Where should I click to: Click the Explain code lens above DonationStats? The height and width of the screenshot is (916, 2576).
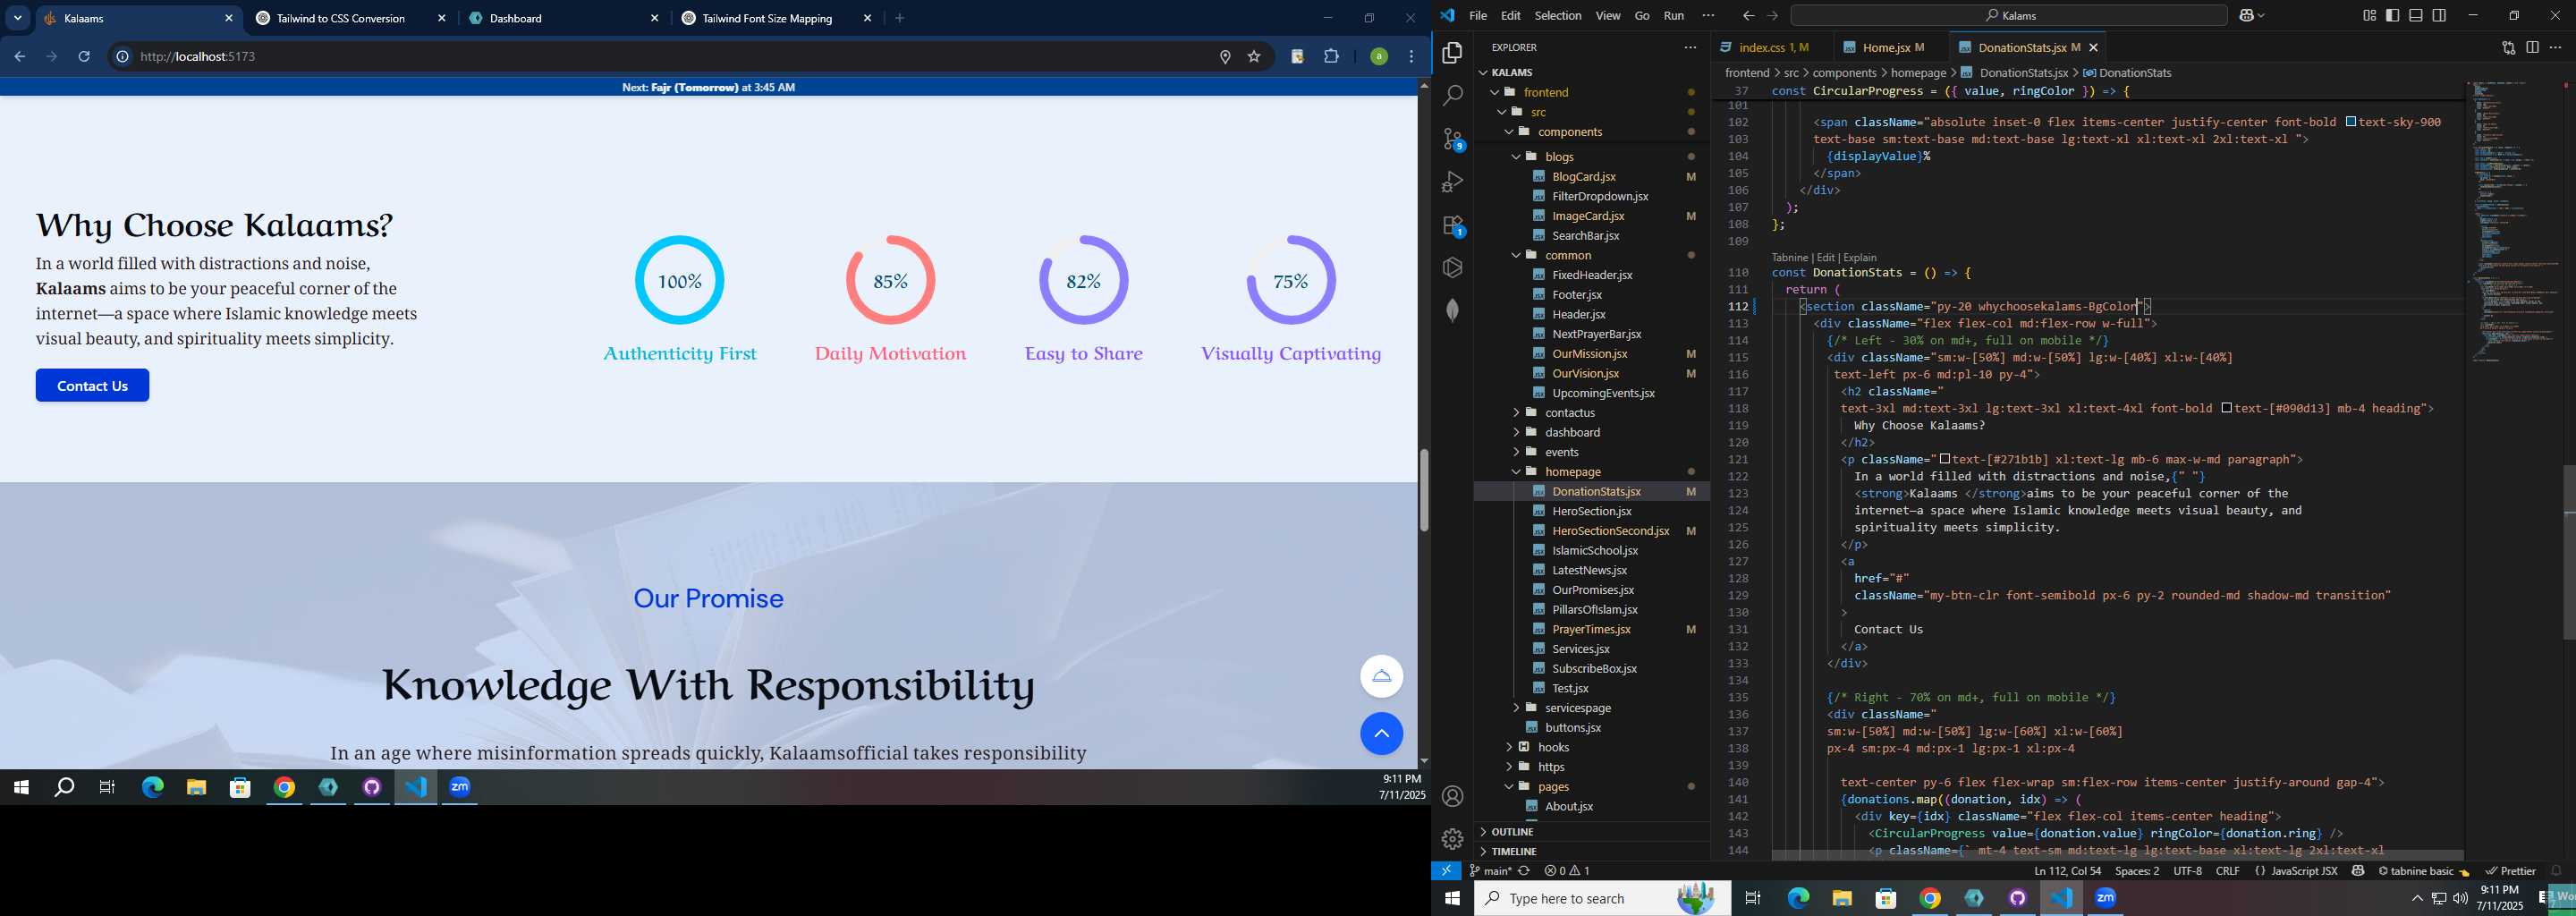1859,257
